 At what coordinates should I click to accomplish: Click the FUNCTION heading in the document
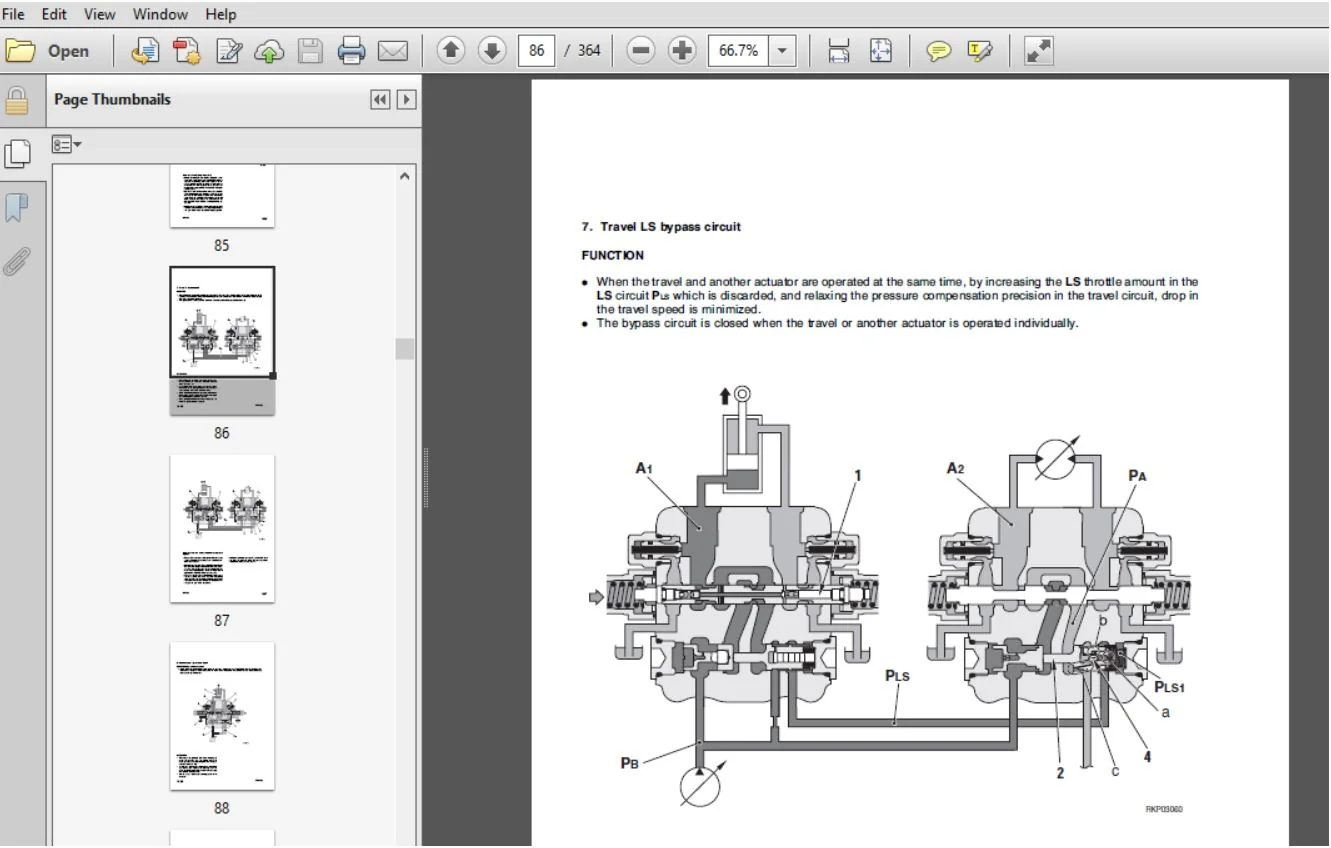[613, 255]
